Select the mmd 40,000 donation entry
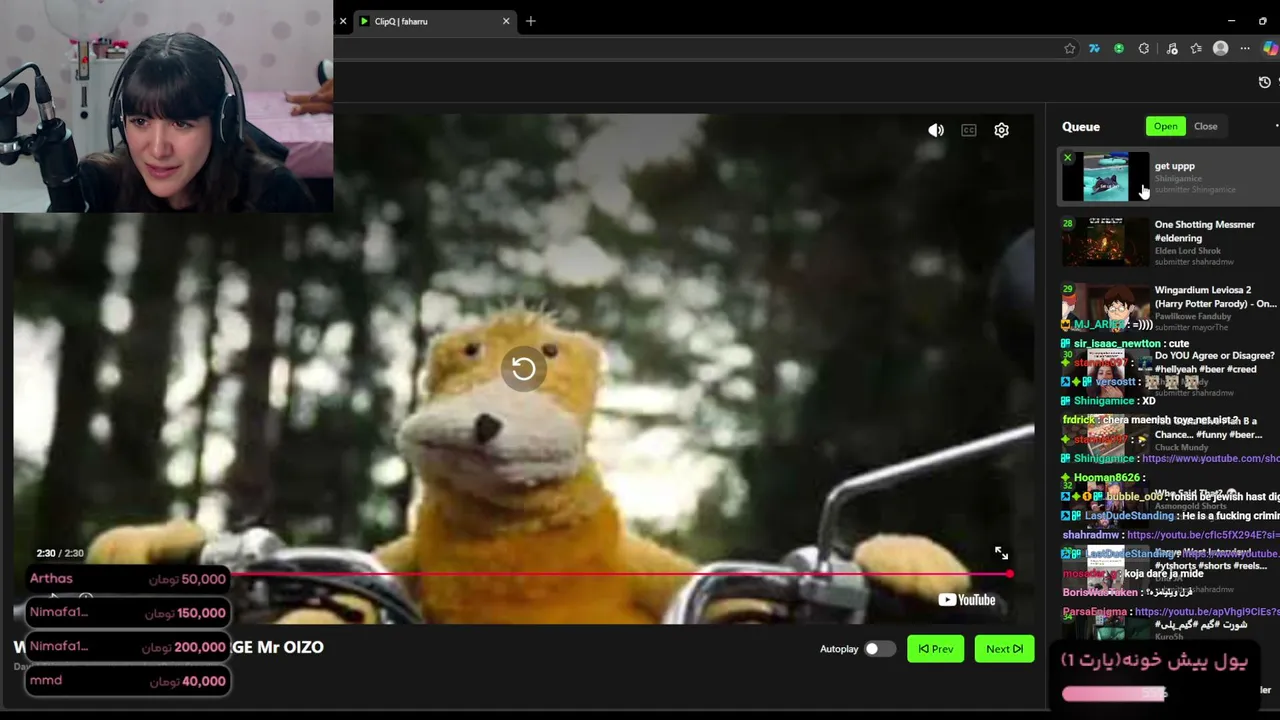Screen dimensions: 1280x720 tap(128, 681)
